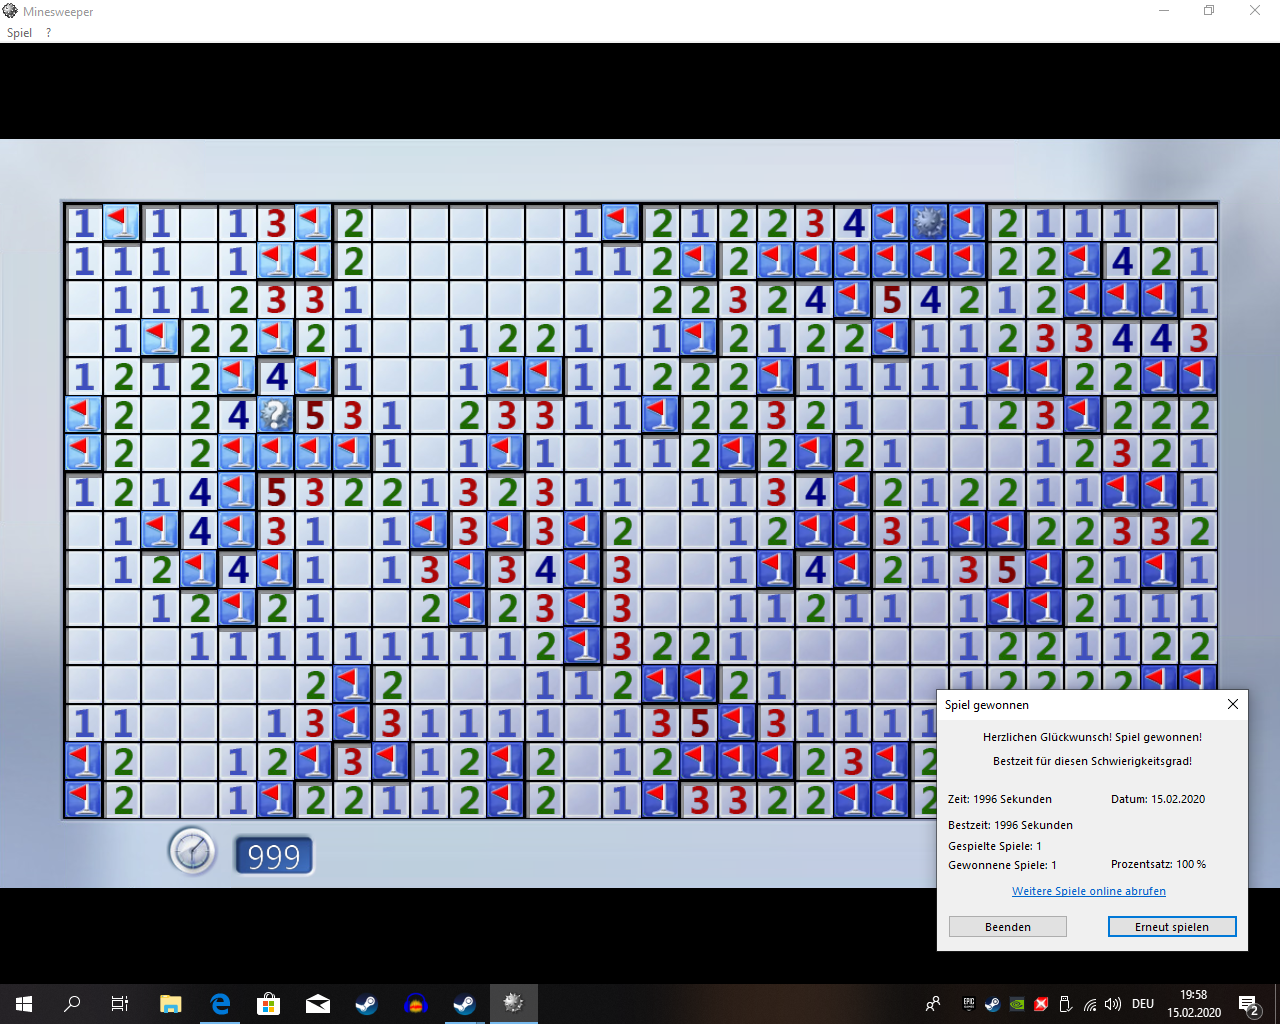Close the Spiel gewonnen dialog
This screenshot has height=1024, width=1280.
(1233, 704)
